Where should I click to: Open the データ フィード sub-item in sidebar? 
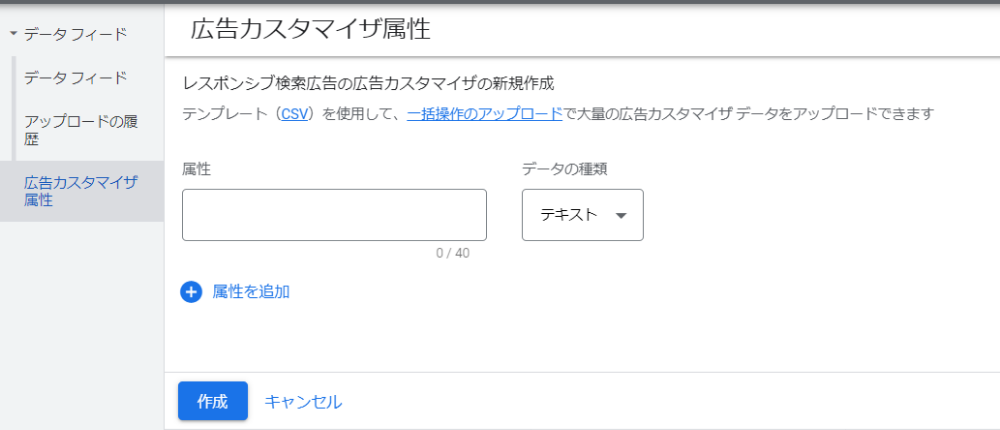point(76,78)
